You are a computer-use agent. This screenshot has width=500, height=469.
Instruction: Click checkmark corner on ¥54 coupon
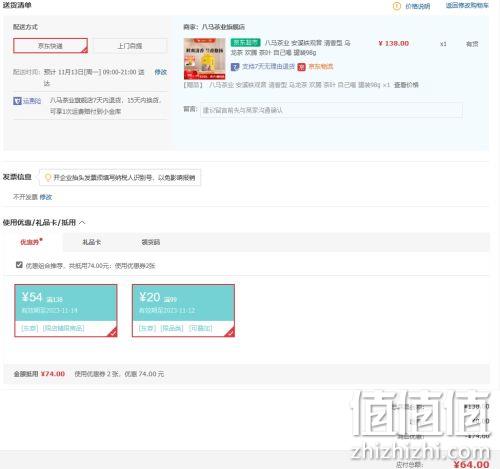click(113, 332)
